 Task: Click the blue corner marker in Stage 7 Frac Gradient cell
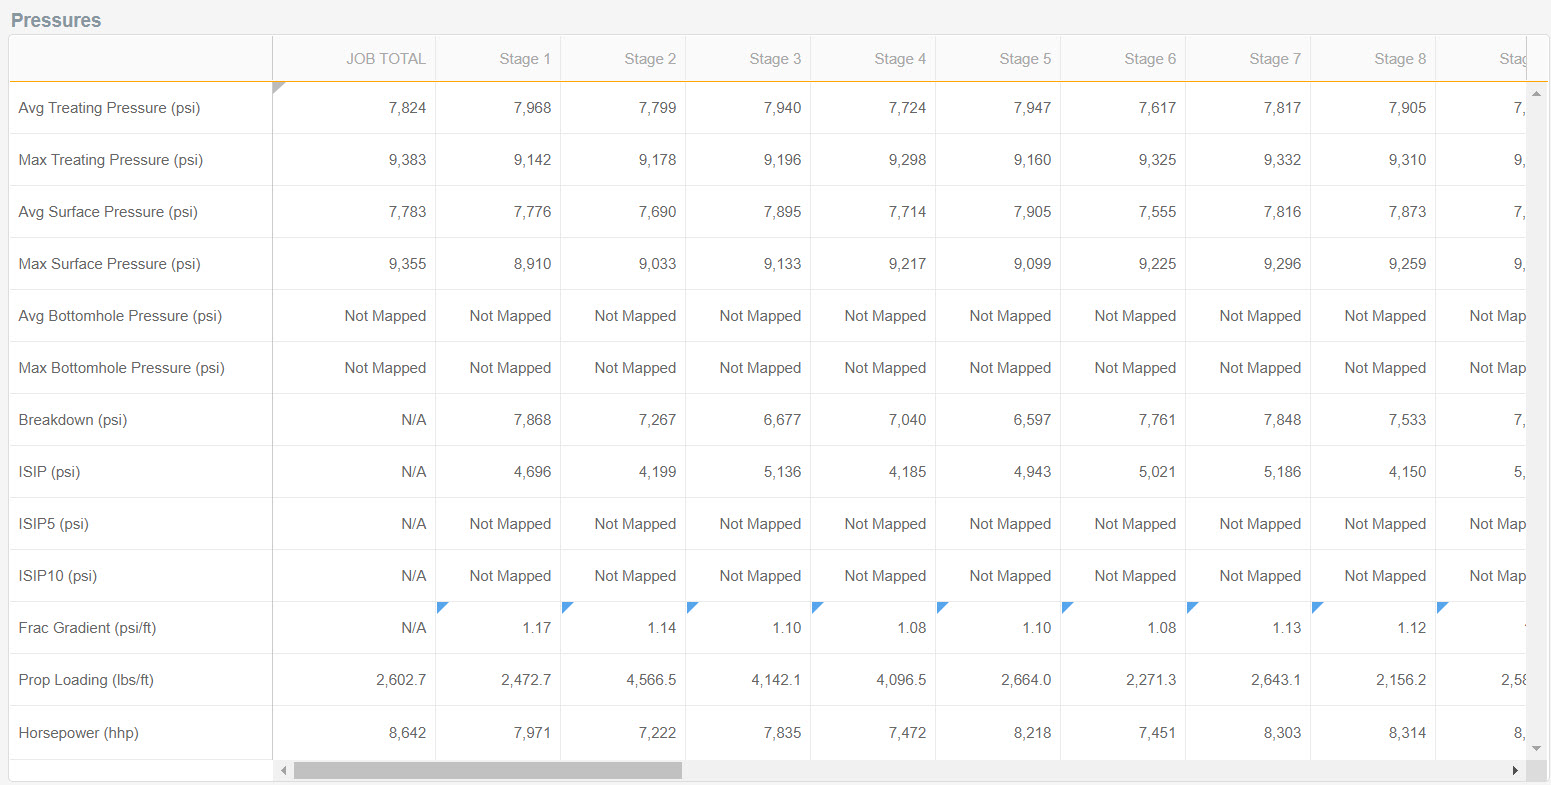(1191, 606)
